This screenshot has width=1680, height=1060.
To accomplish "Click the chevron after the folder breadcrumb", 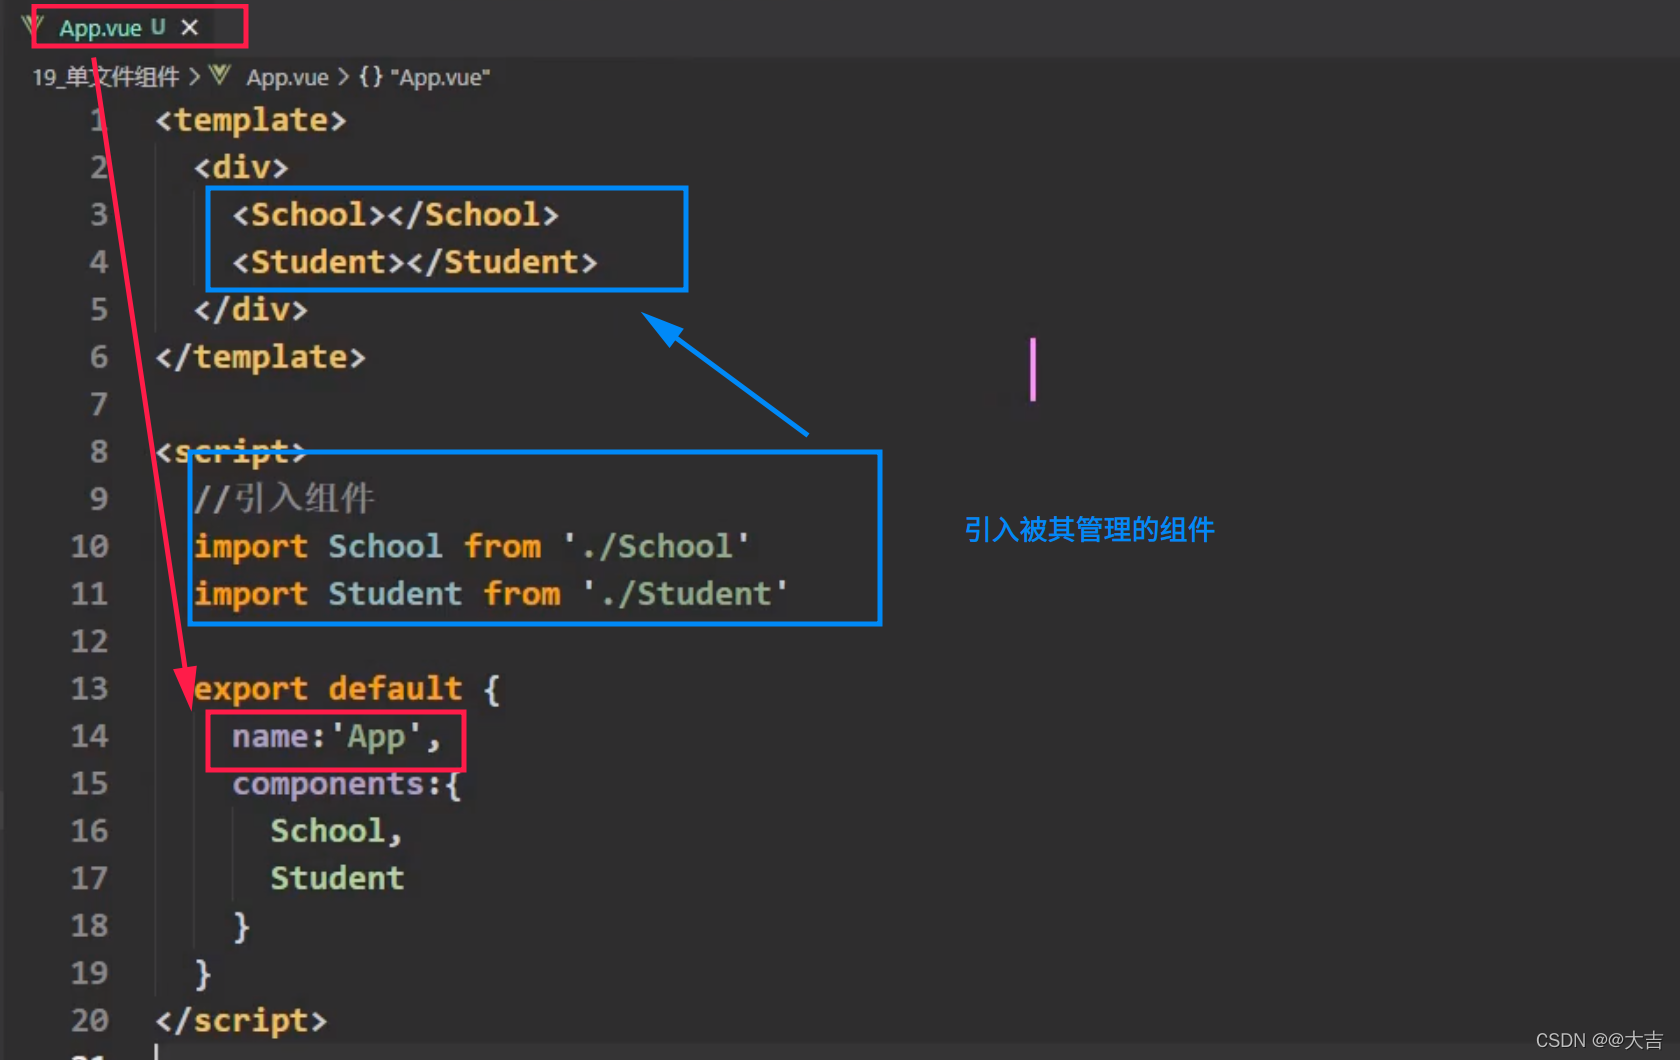I will (x=194, y=77).
